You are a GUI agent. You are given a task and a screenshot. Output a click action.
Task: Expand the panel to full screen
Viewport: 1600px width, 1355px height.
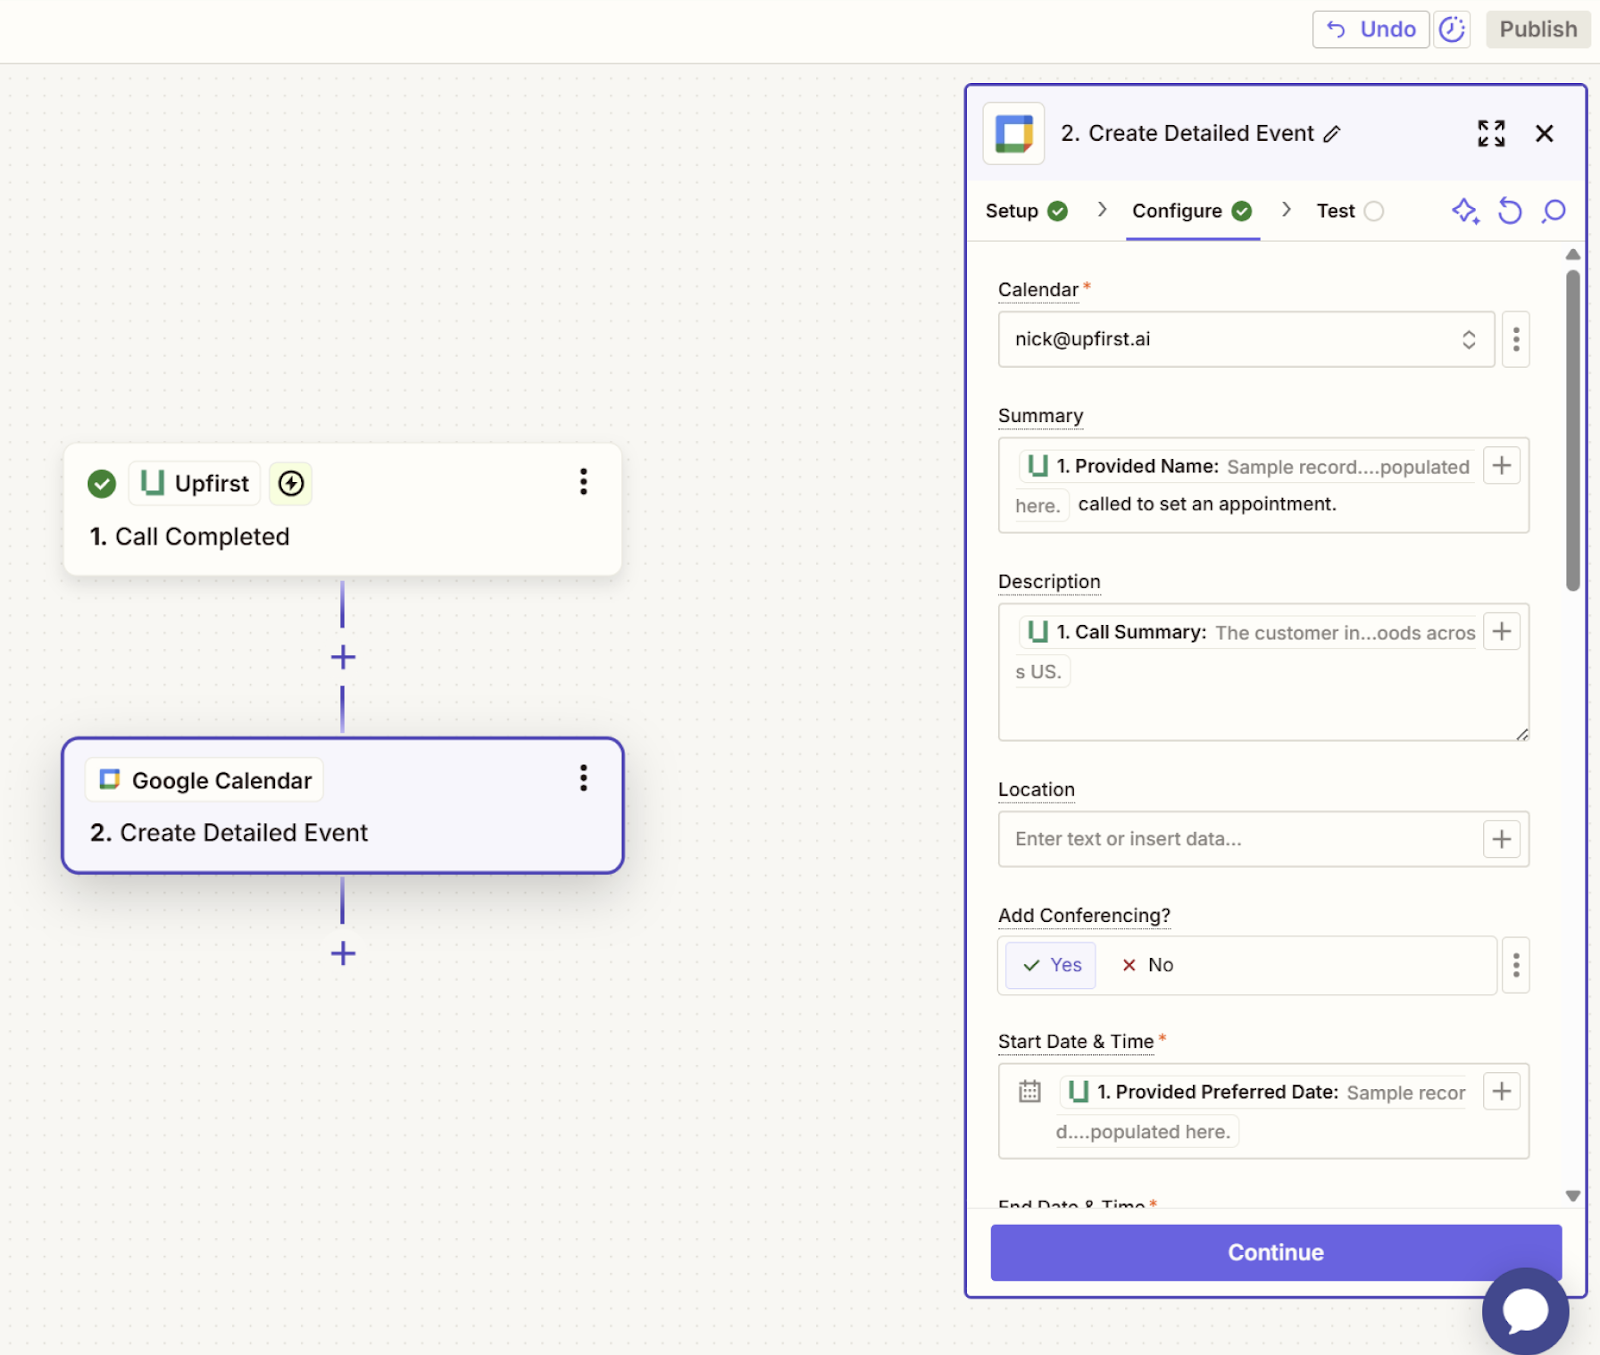(1491, 134)
